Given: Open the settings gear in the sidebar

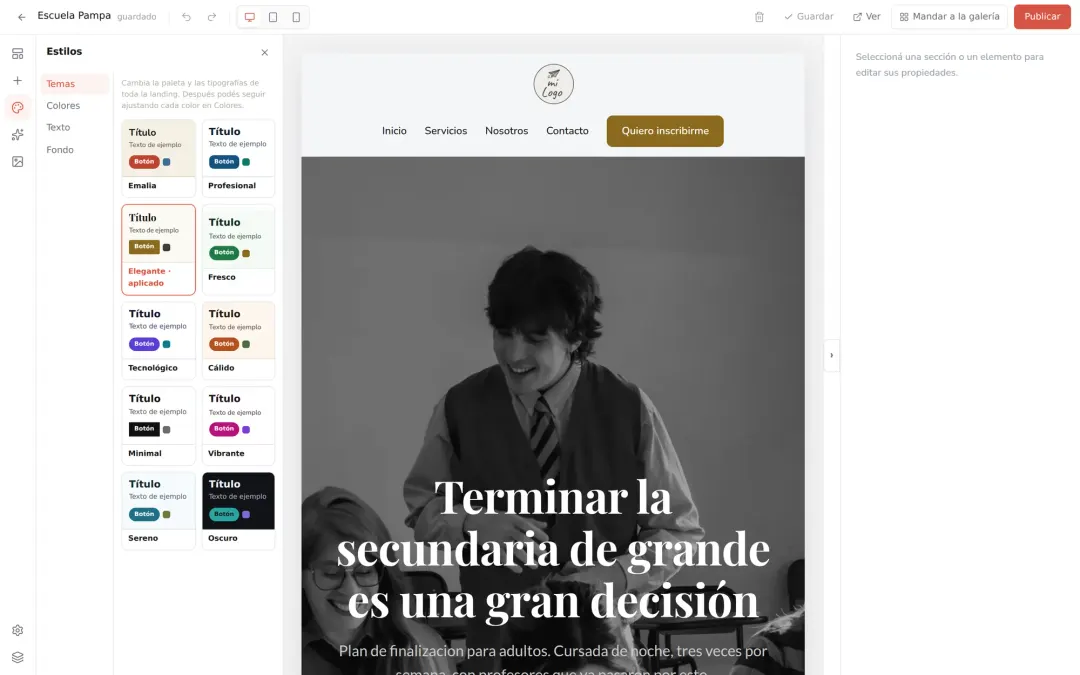Looking at the screenshot, I should (x=18, y=630).
